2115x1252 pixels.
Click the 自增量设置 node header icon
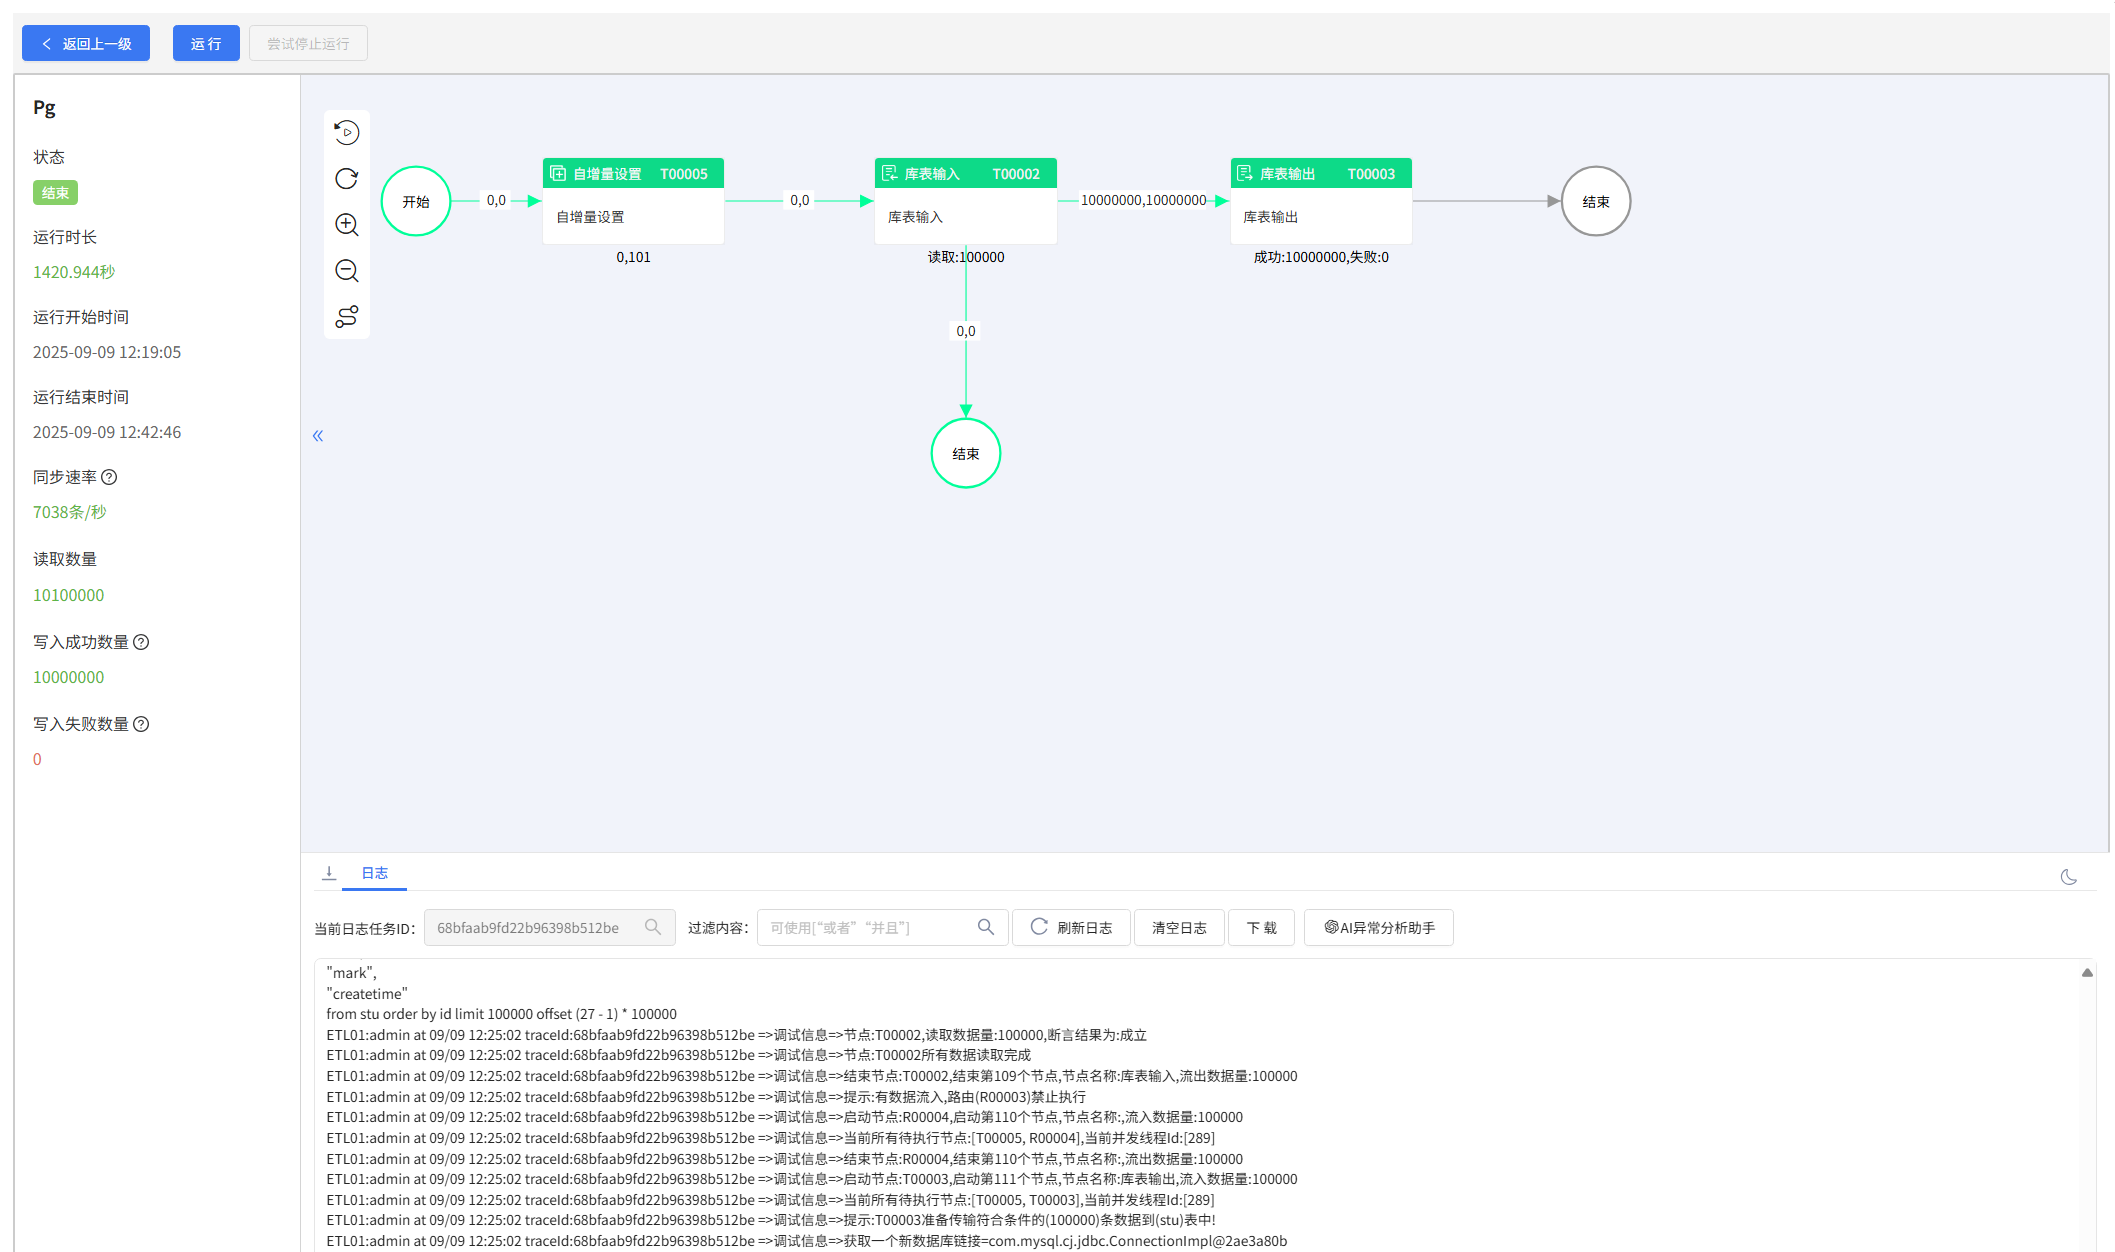[558, 173]
